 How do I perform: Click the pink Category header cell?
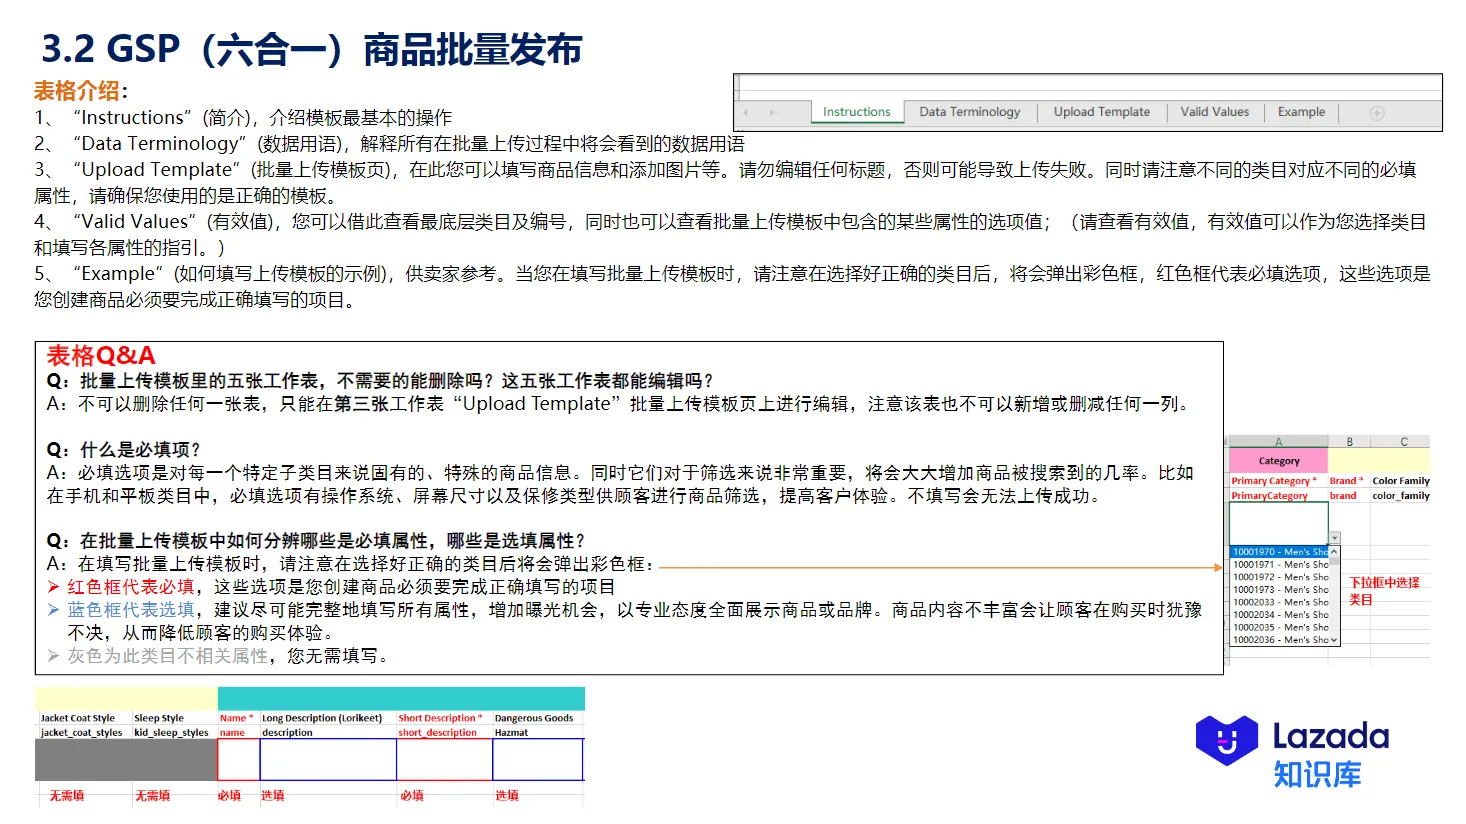[x=1278, y=461]
